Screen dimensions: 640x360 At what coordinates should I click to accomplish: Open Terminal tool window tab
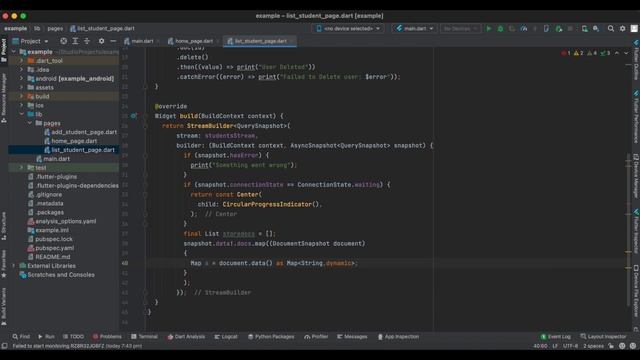point(144,337)
